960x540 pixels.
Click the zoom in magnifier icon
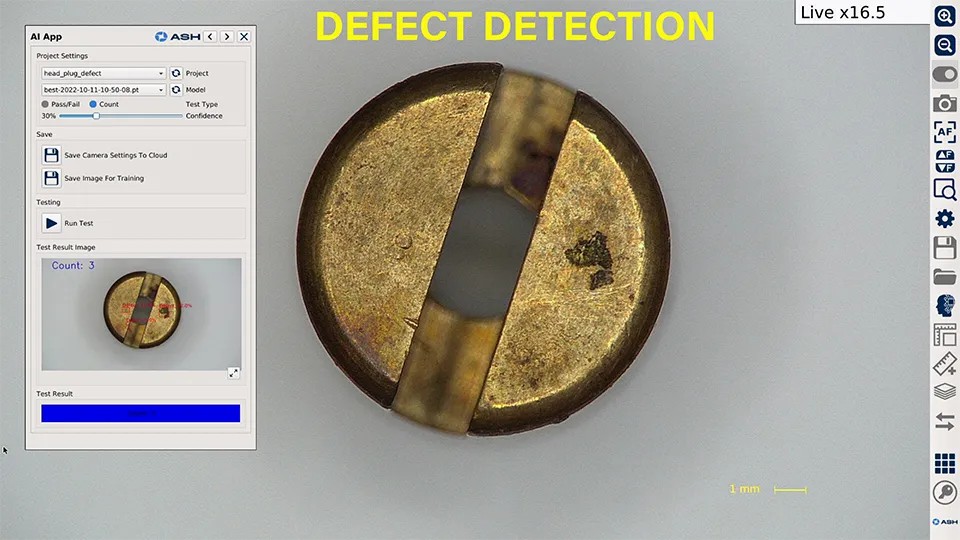944,16
